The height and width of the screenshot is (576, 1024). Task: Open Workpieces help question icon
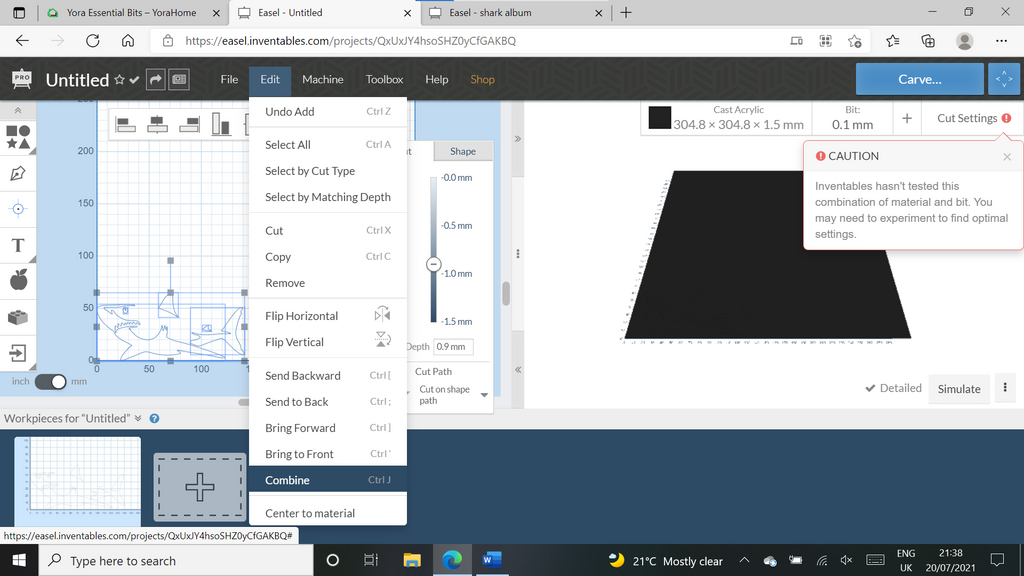click(x=154, y=419)
